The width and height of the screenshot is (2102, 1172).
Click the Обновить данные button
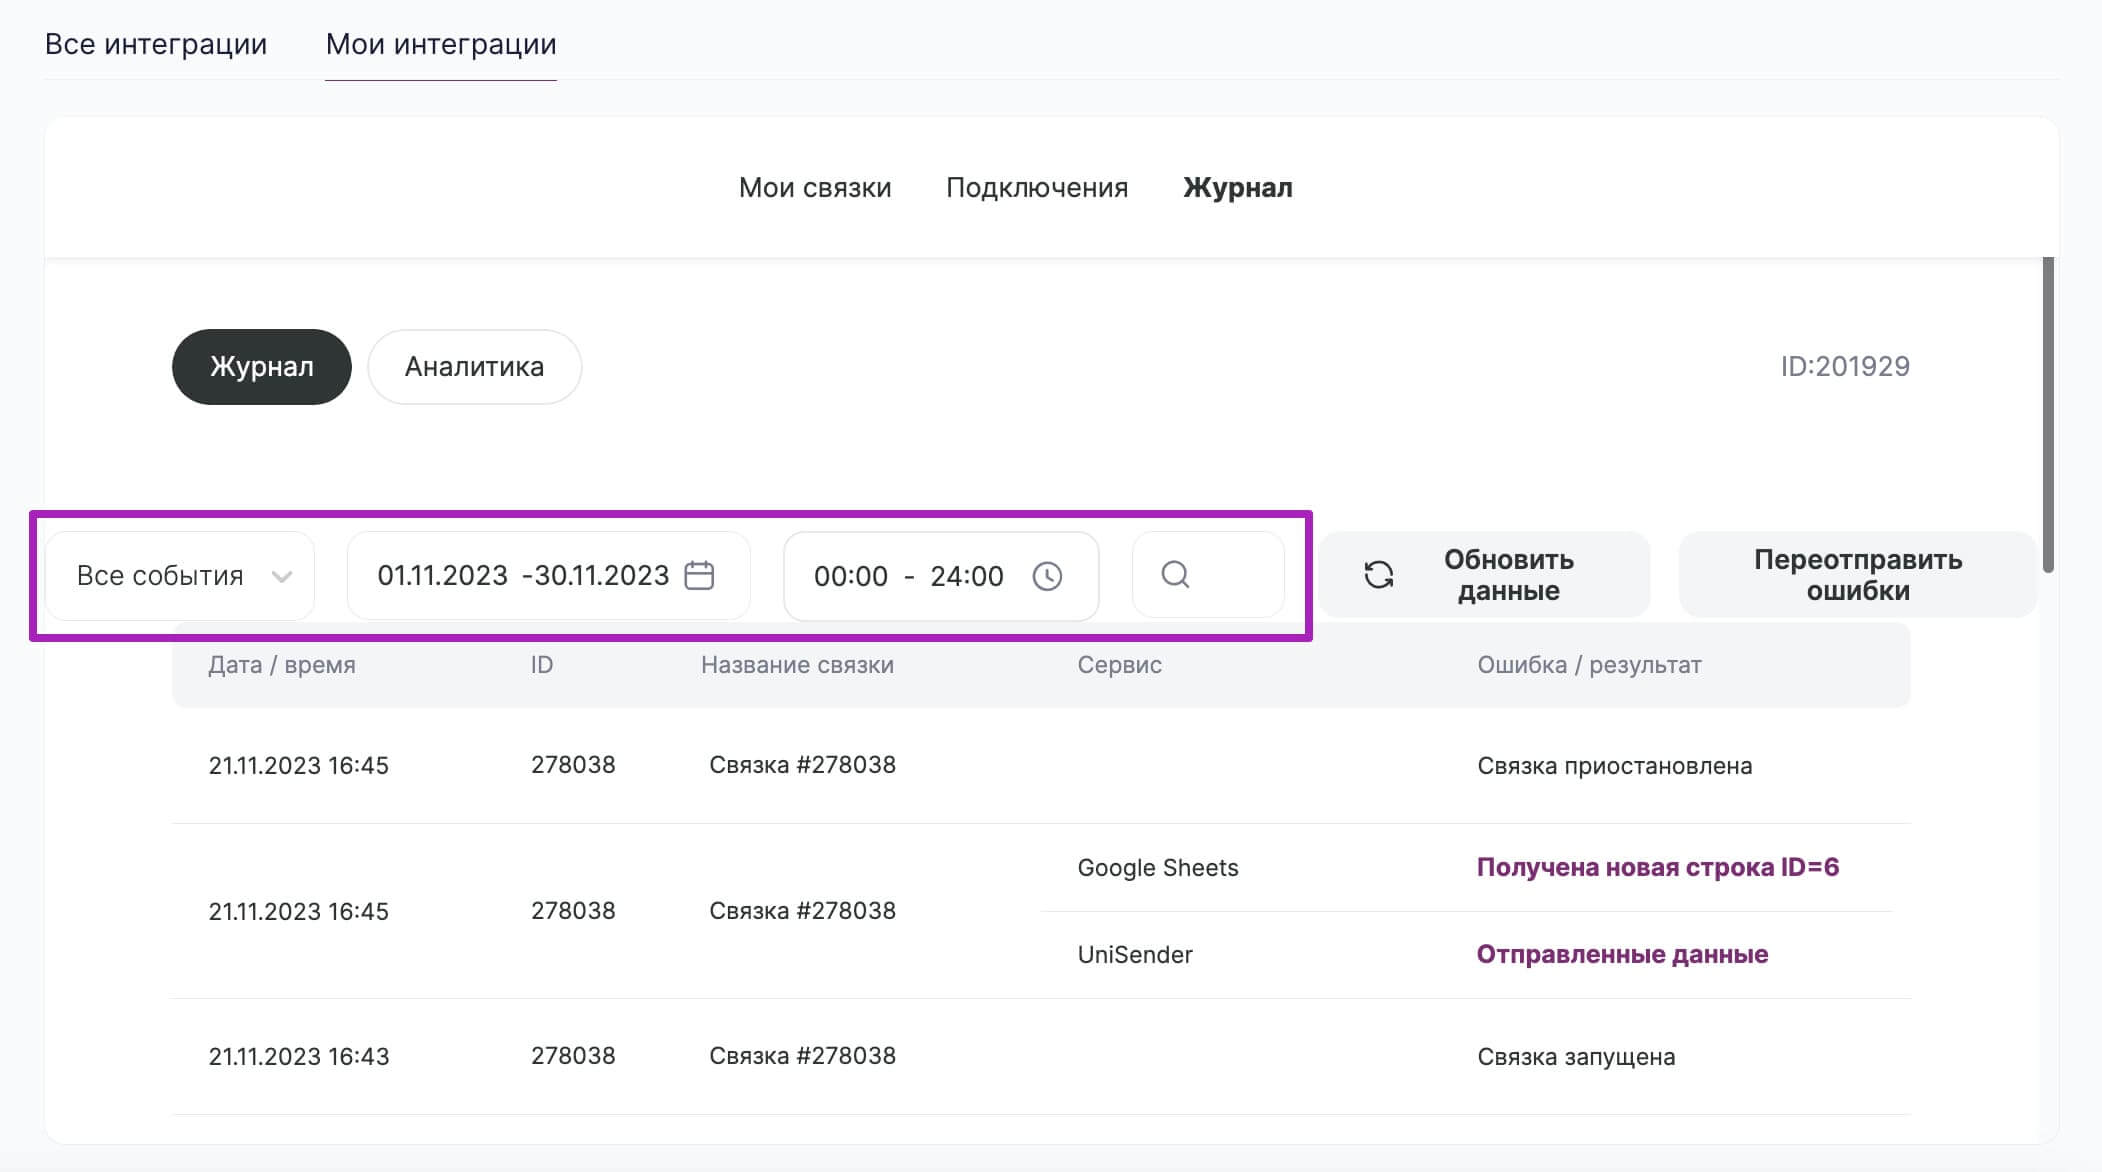(x=1484, y=575)
